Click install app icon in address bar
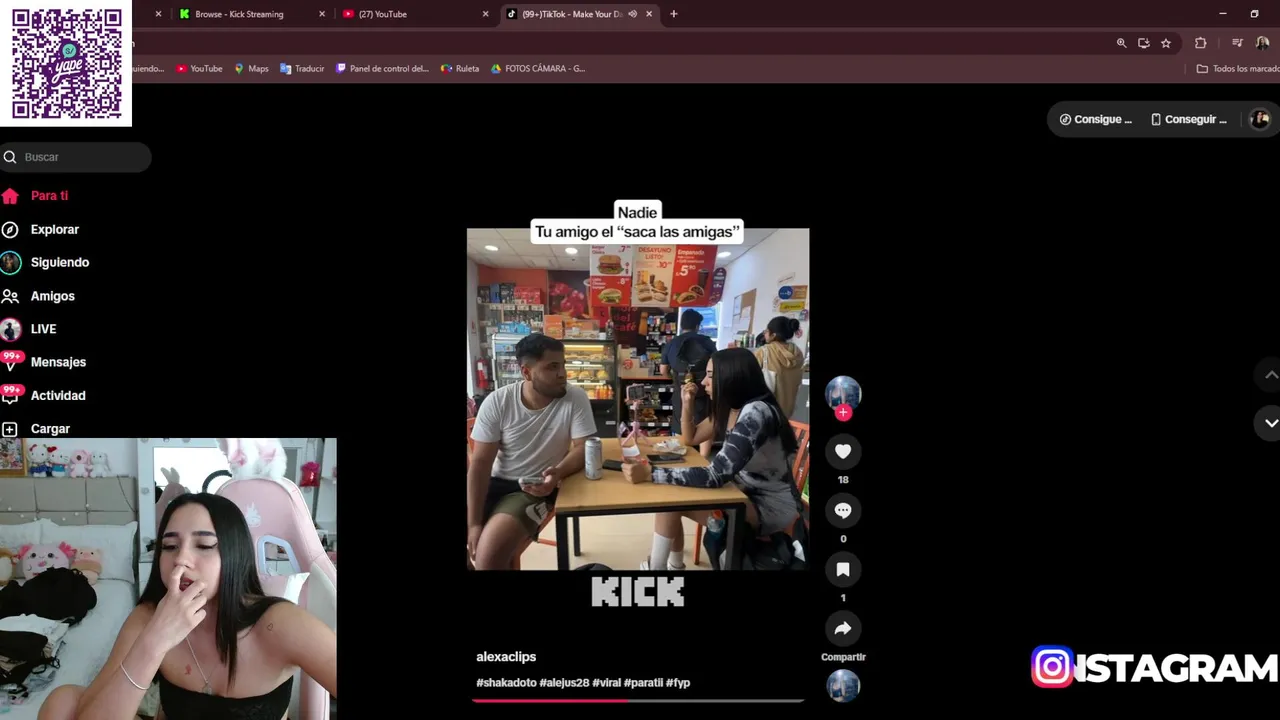This screenshot has width=1280, height=720. [x=1143, y=43]
